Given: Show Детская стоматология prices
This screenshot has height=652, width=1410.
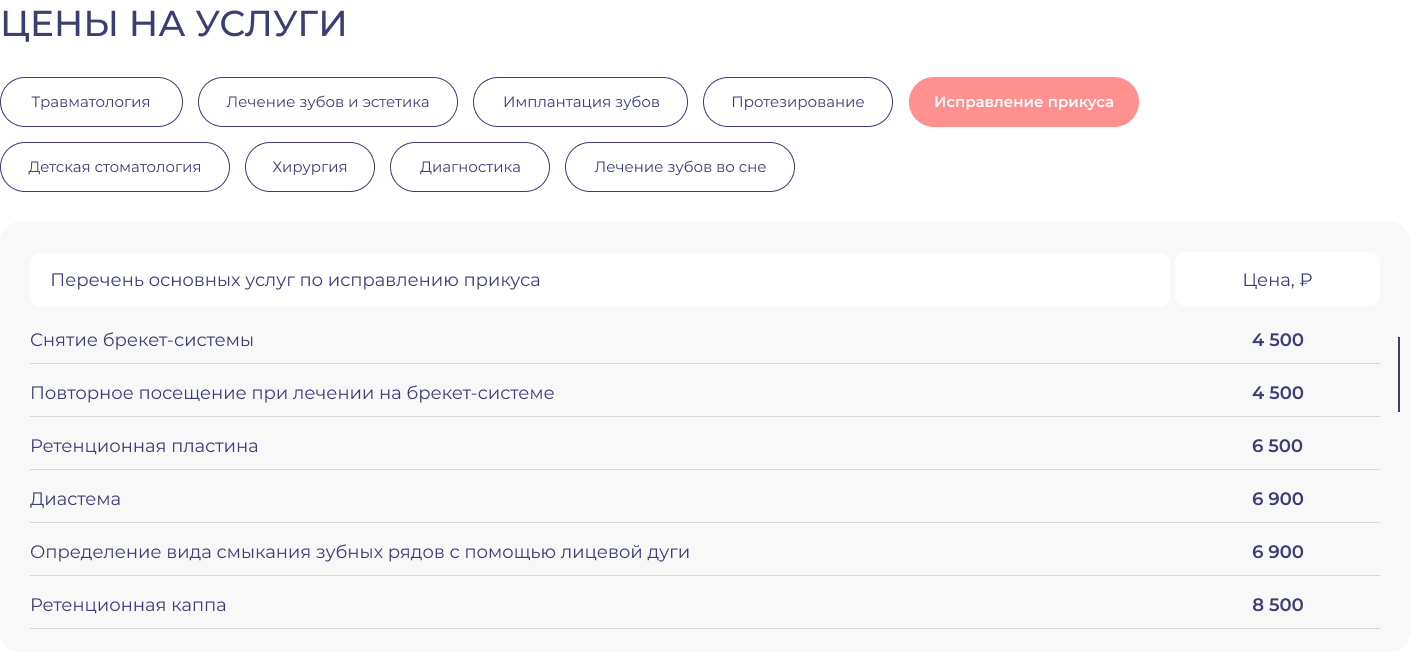Looking at the screenshot, I should point(114,167).
